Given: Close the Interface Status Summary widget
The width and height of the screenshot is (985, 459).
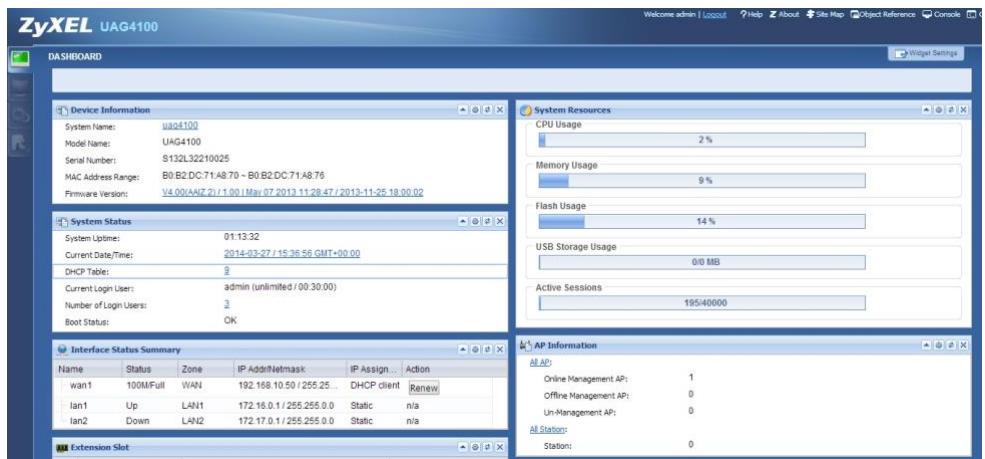Looking at the screenshot, I should click(499, 350).
